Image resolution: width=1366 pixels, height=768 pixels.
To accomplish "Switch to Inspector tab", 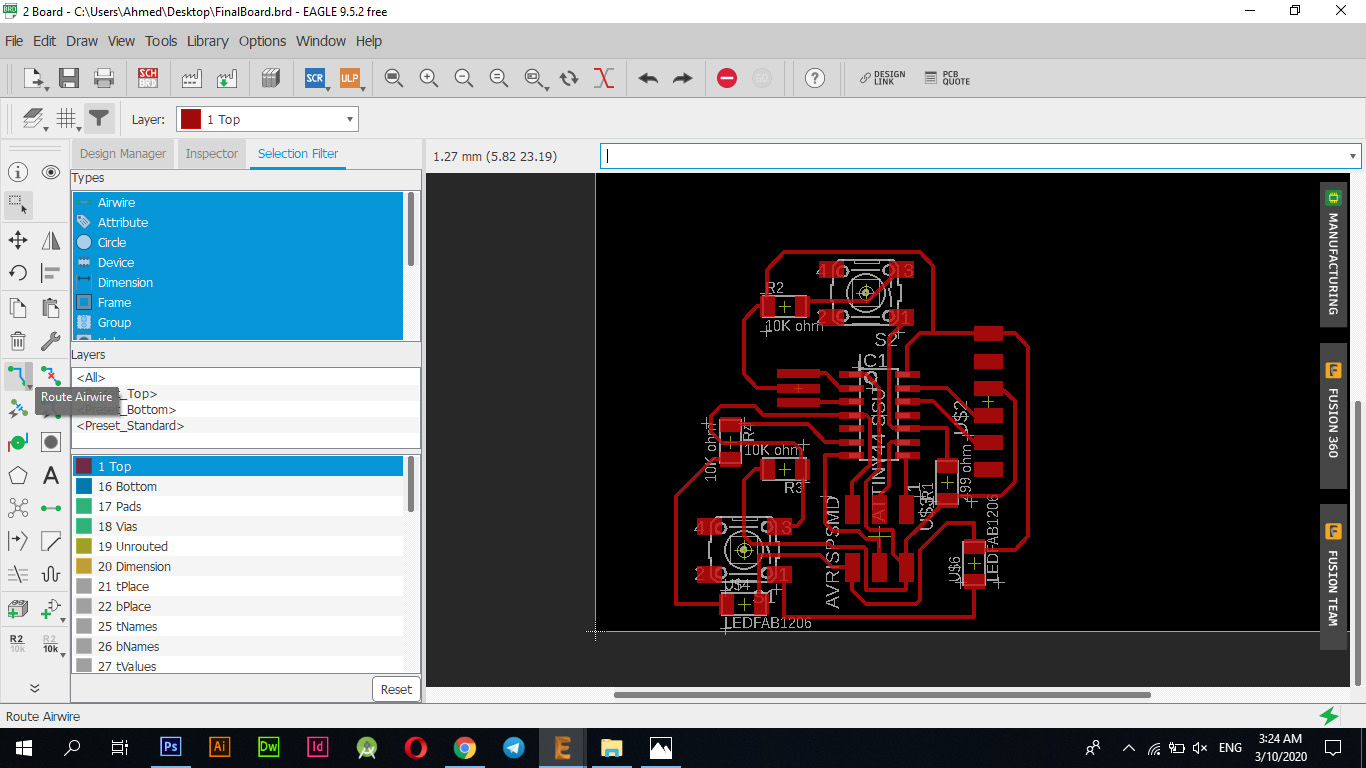I will tap(212, 154).
